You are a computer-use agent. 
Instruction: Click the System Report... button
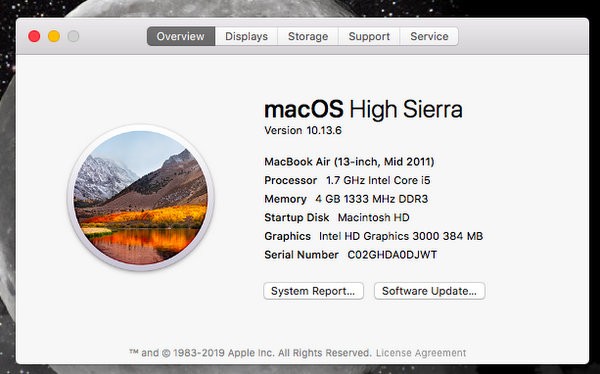pyautogui.click(x=313, y=291)
